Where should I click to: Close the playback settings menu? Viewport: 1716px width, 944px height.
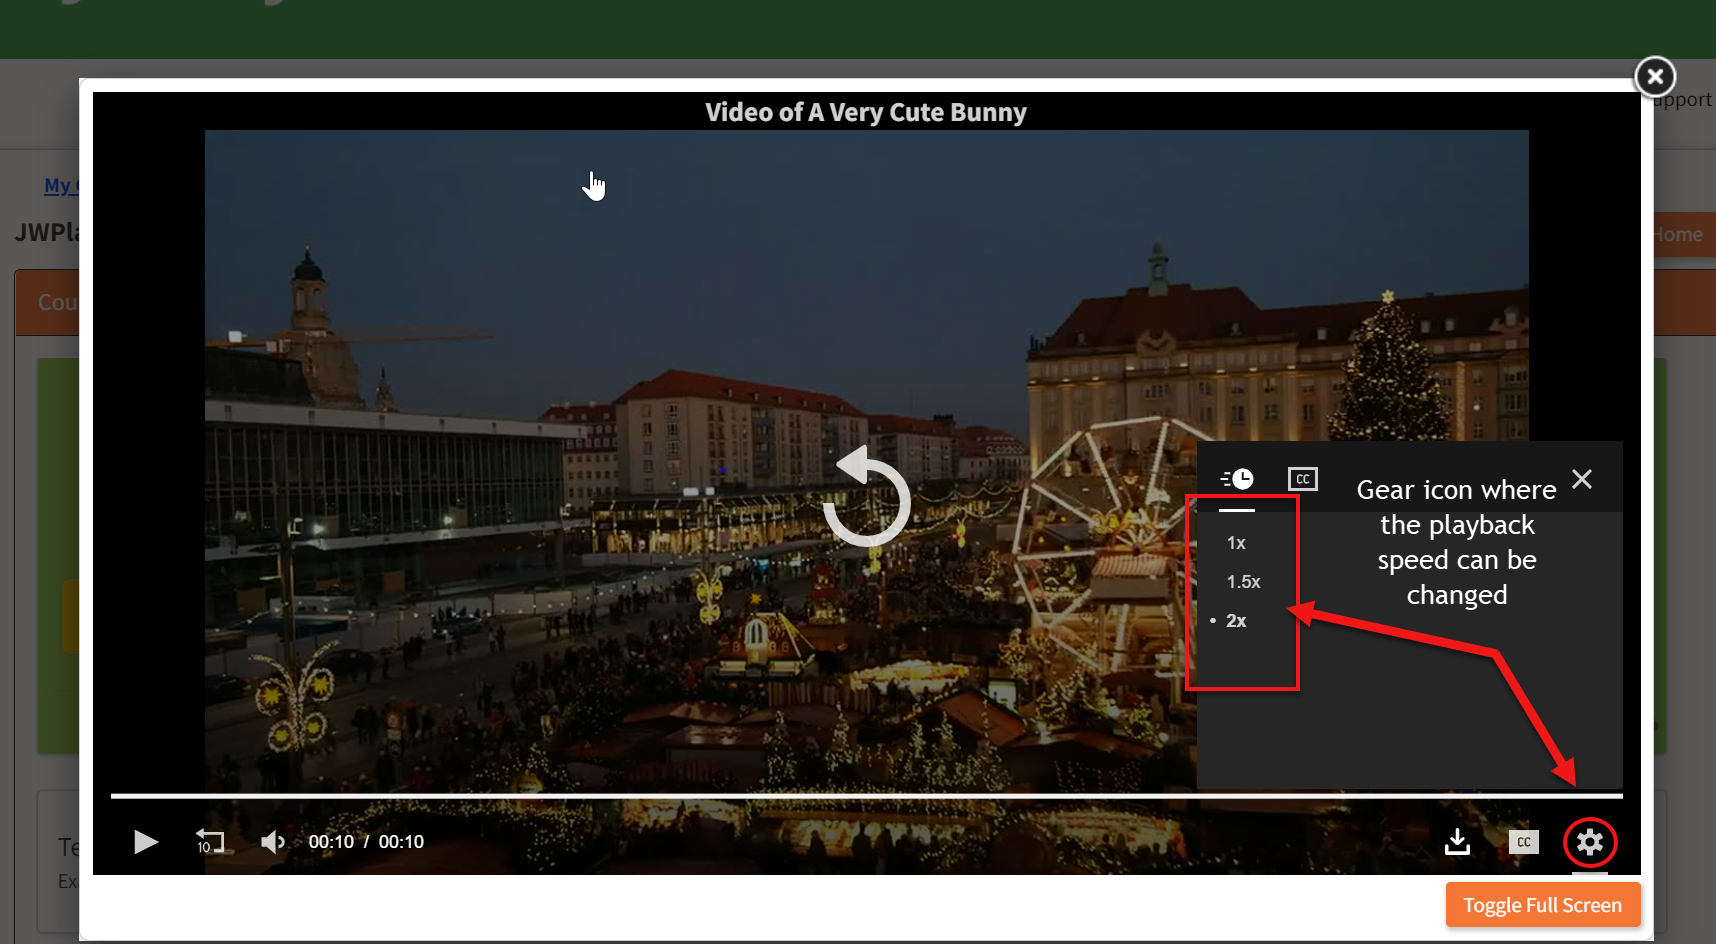tap(1581, 479)
